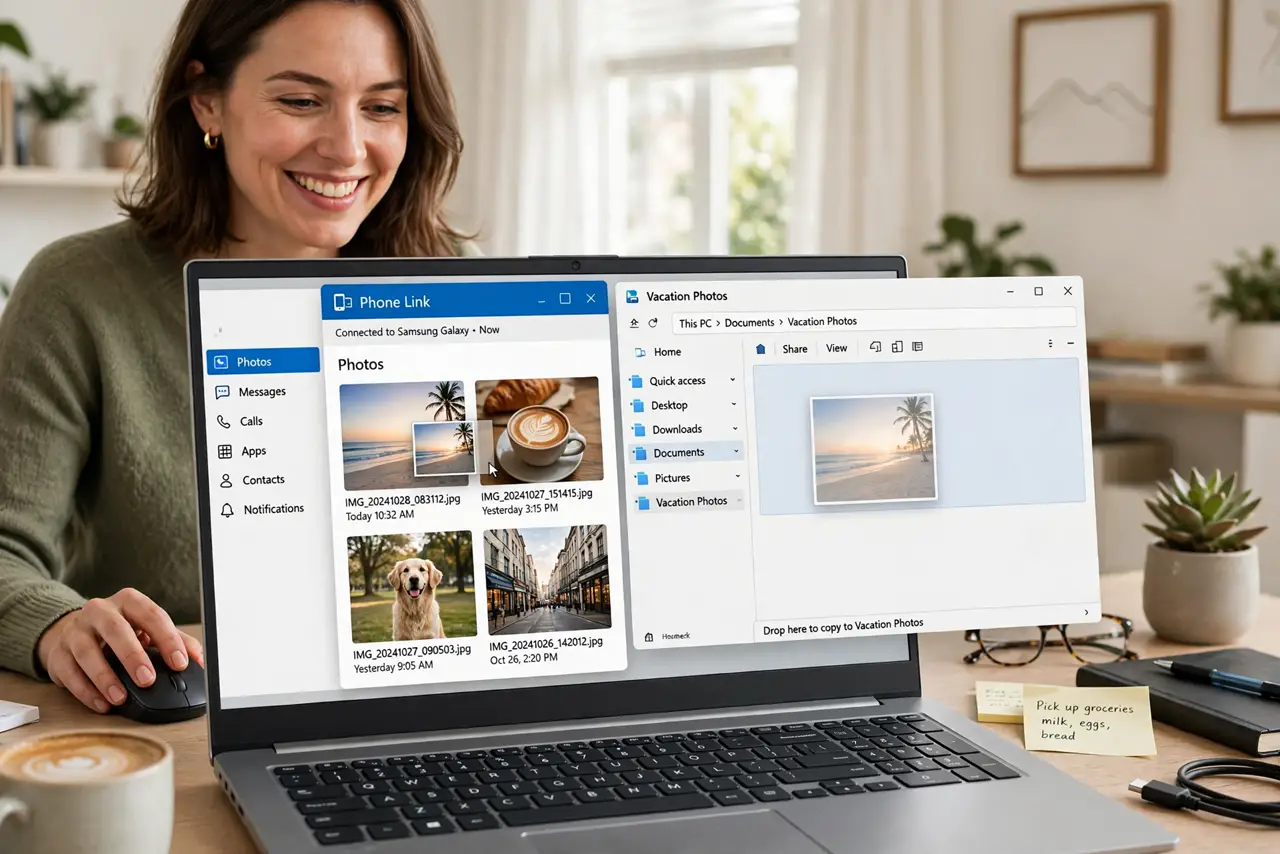Select the Photos tab in Phone Link sidebar

[x=263, y=362]
